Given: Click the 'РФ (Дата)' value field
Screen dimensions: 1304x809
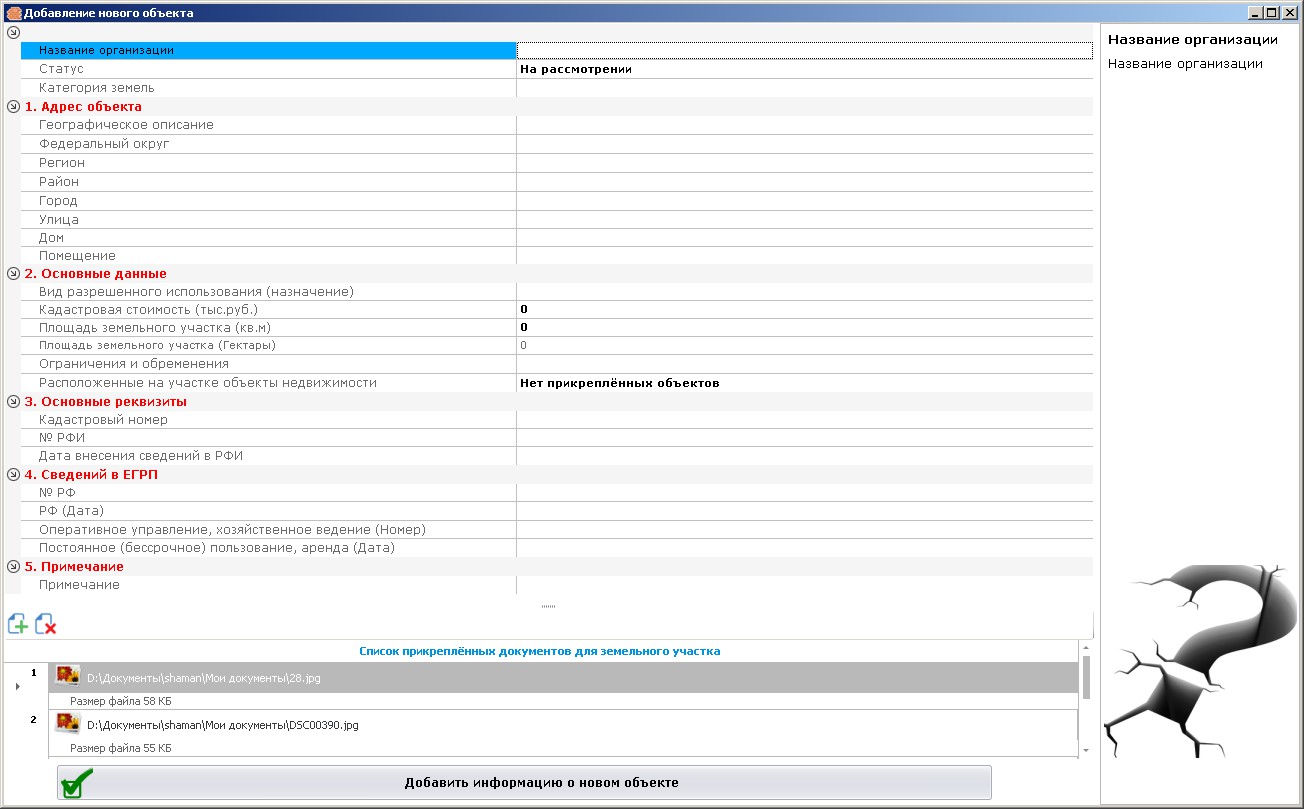Looking at the screenshot, I should (x=804, y=511).
